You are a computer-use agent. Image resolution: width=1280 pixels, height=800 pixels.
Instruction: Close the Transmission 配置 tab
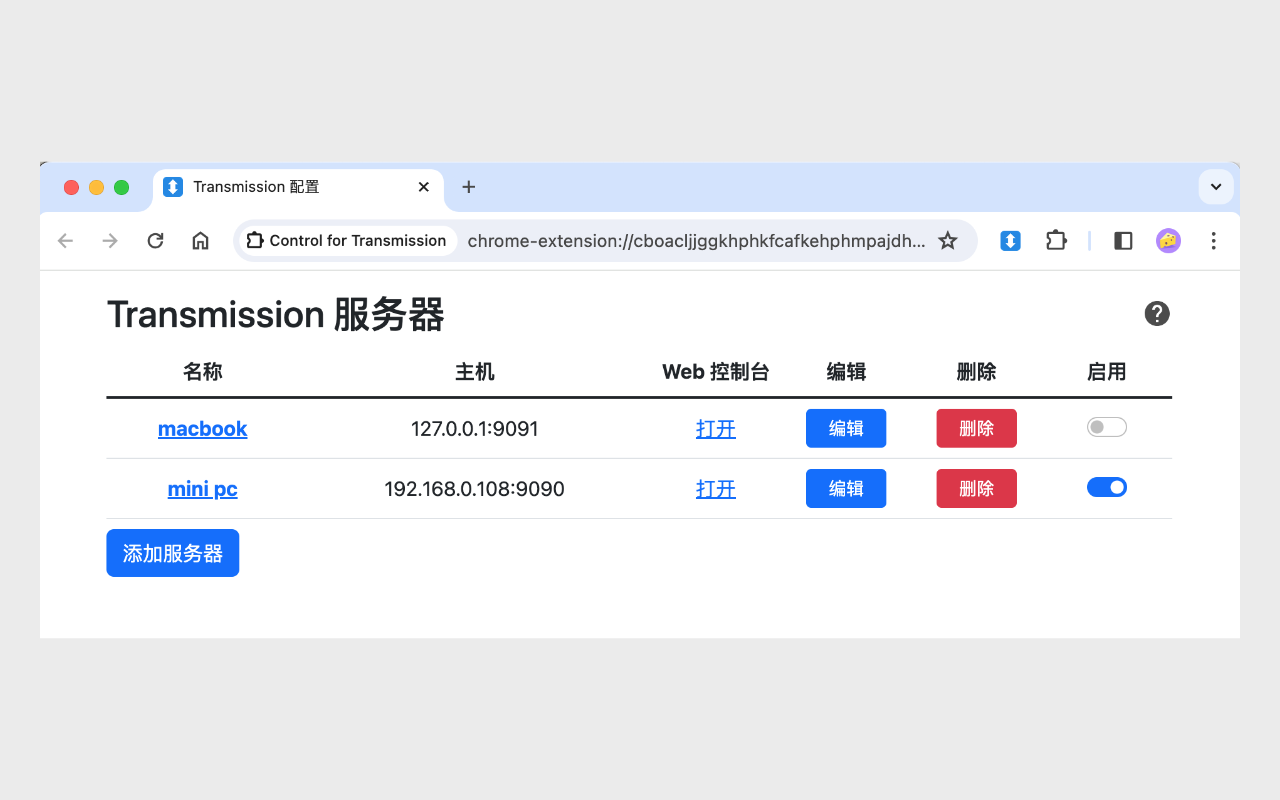pyautogui.click(x=424, y=187)
